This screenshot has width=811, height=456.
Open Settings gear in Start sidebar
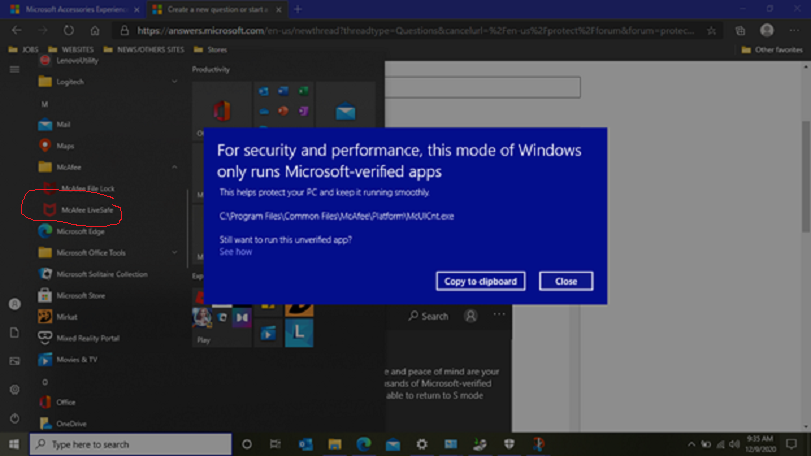[14, 389]
